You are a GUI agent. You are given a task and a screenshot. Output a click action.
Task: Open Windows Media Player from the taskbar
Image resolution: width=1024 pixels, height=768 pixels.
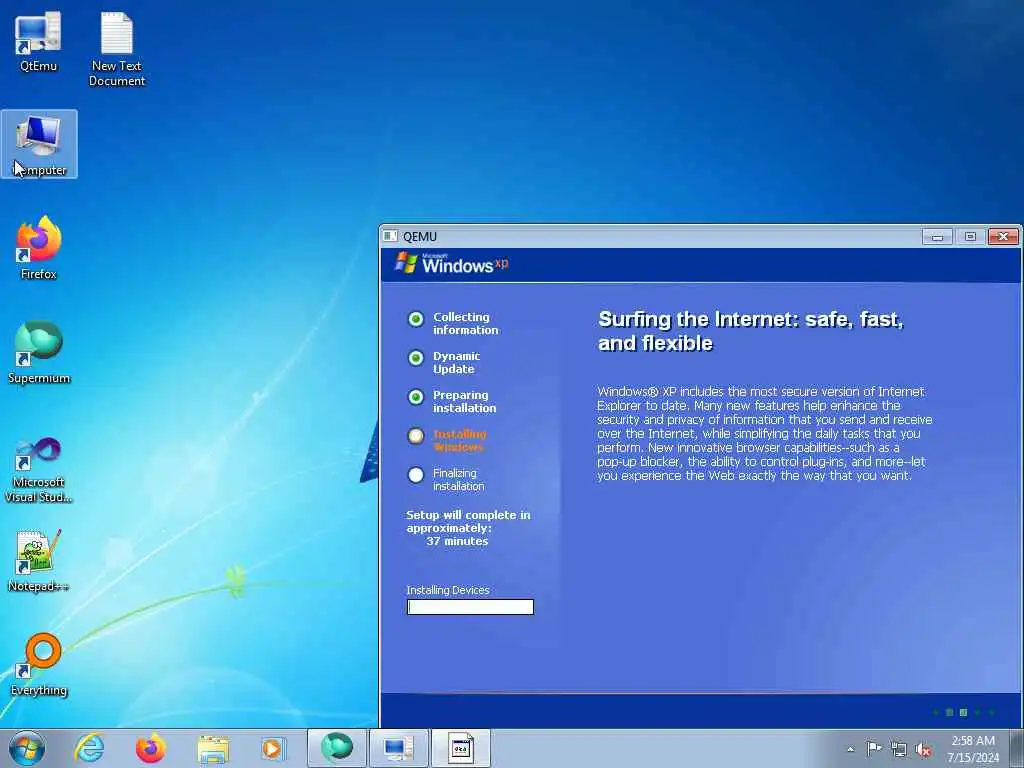(273, 748)
